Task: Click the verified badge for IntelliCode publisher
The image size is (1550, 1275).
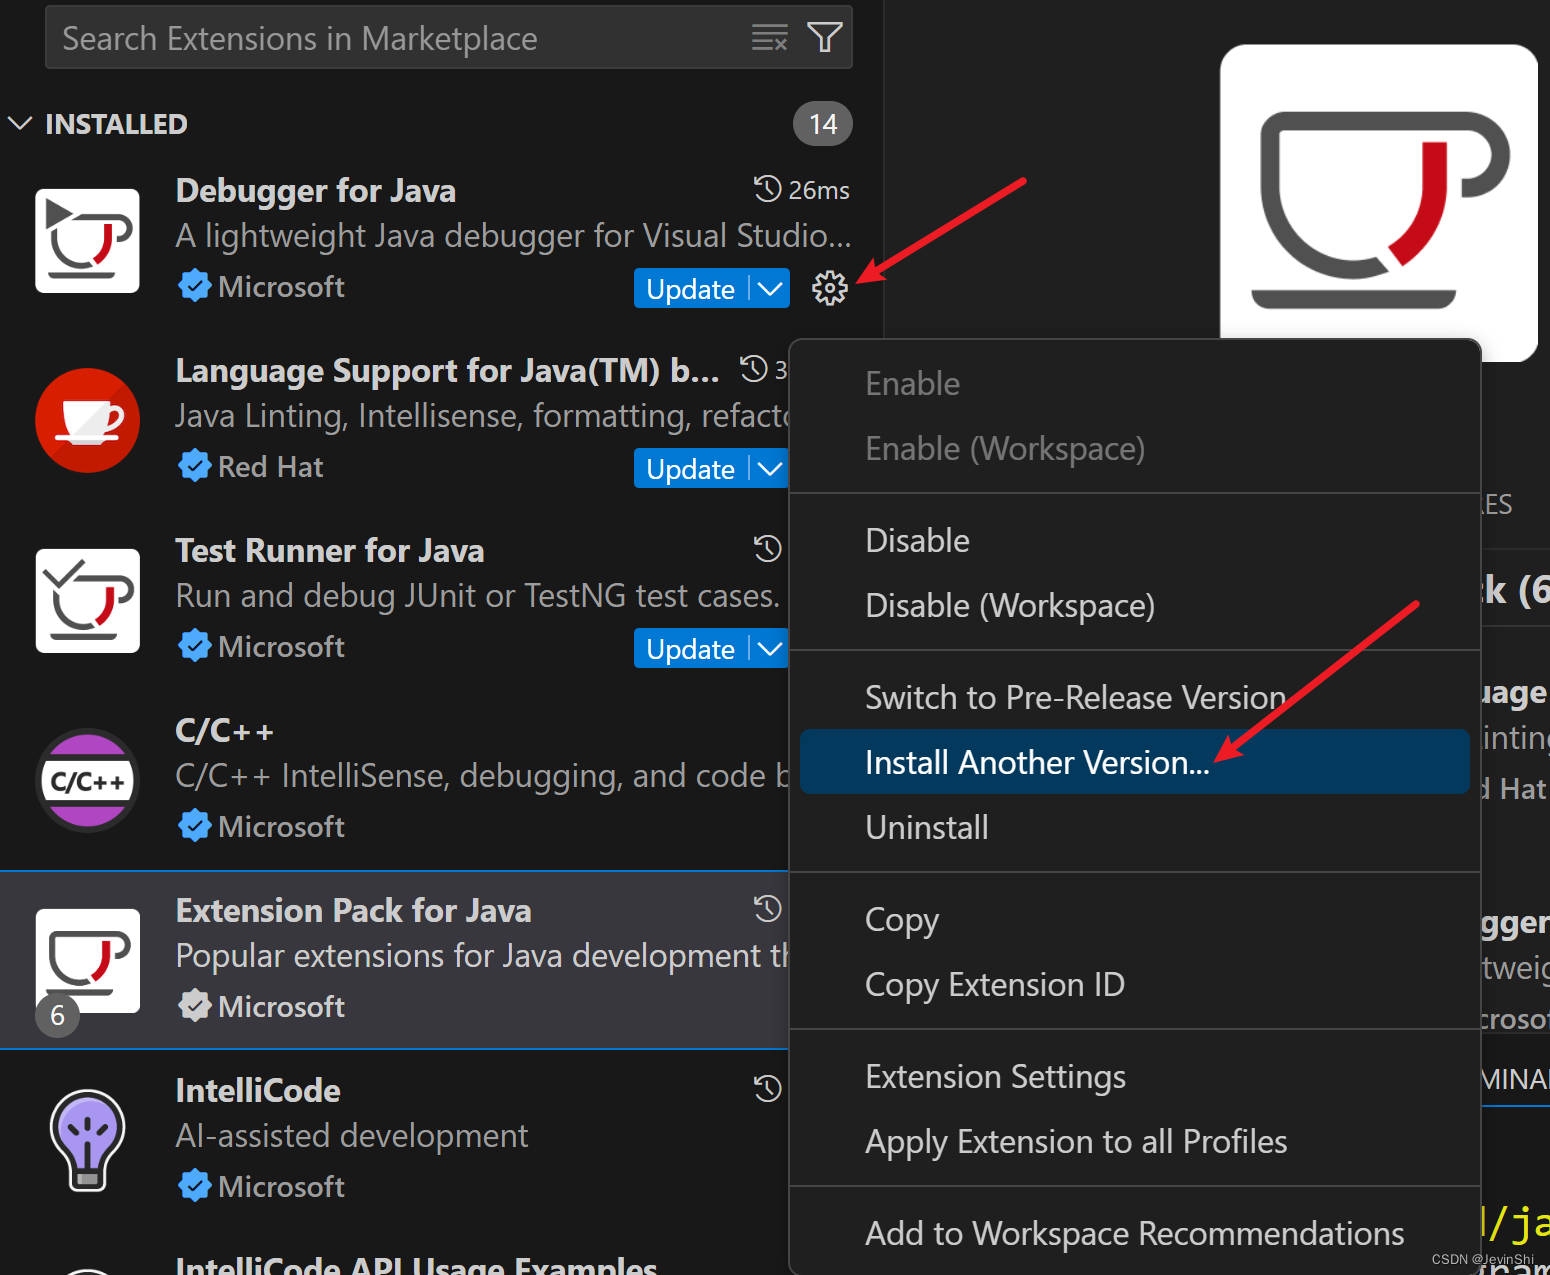Action: 194,1186
